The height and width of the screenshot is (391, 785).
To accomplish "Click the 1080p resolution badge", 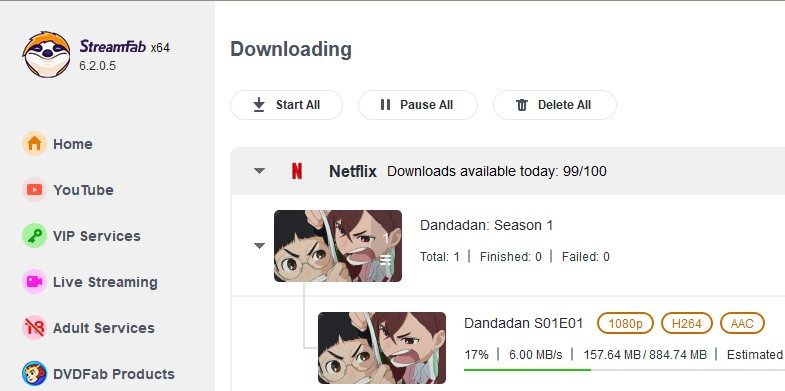I will [625, 323].
